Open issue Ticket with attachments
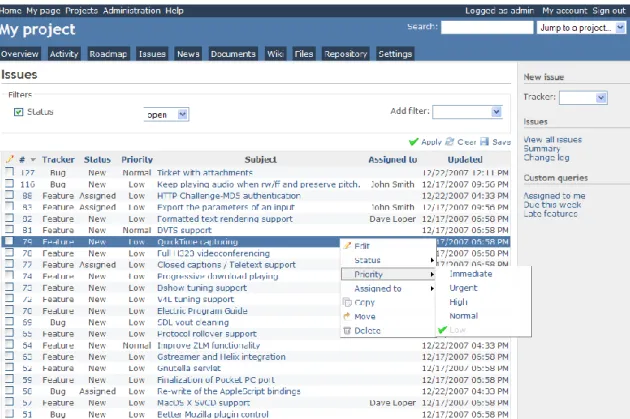The height and width of the screenshot is (419, 630). pyautogui.click(x=205, y=173)
